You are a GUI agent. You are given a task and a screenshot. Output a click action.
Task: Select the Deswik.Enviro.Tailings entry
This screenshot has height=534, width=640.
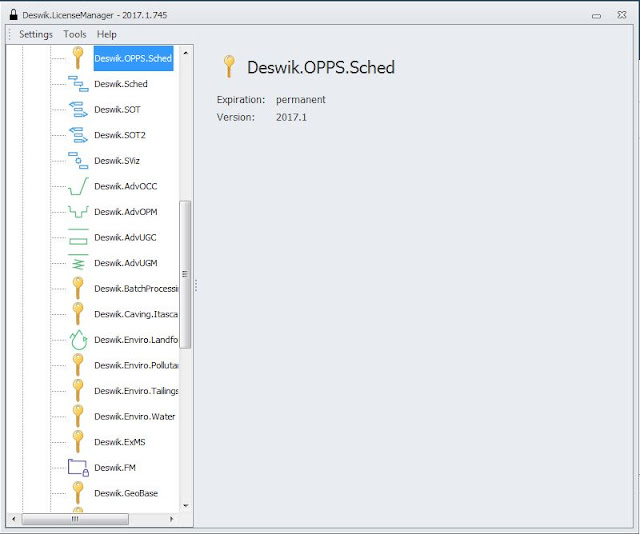coord(136,391)
